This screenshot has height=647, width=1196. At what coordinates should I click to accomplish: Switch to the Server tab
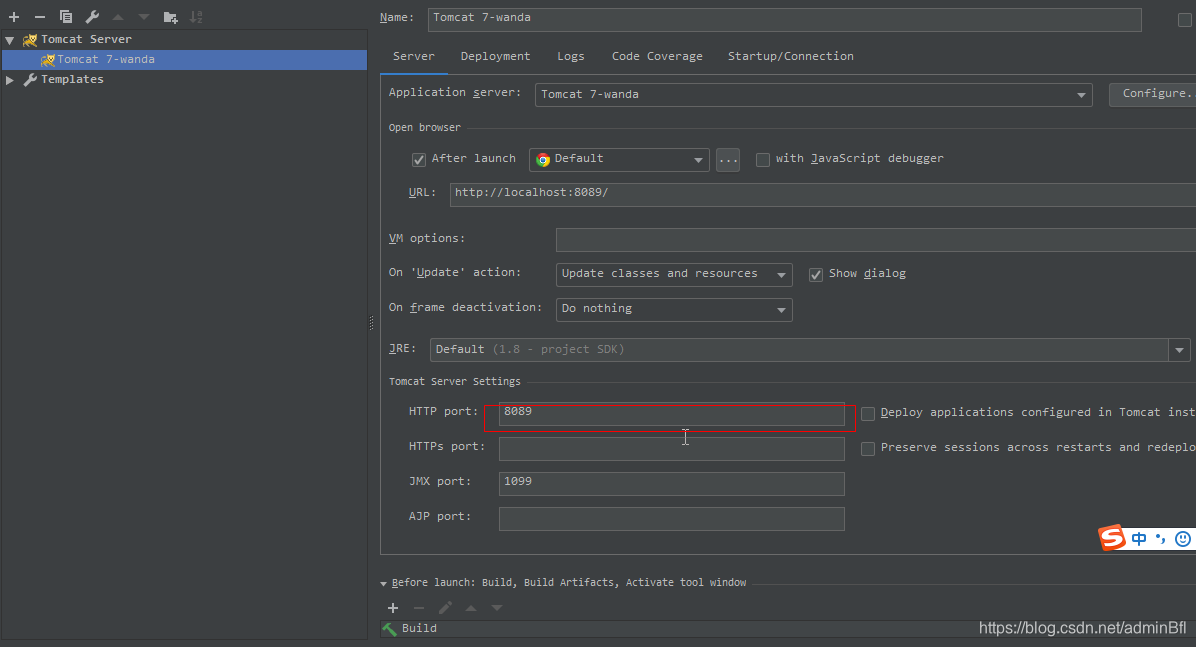pyautogui.click(x=413, y=56)
